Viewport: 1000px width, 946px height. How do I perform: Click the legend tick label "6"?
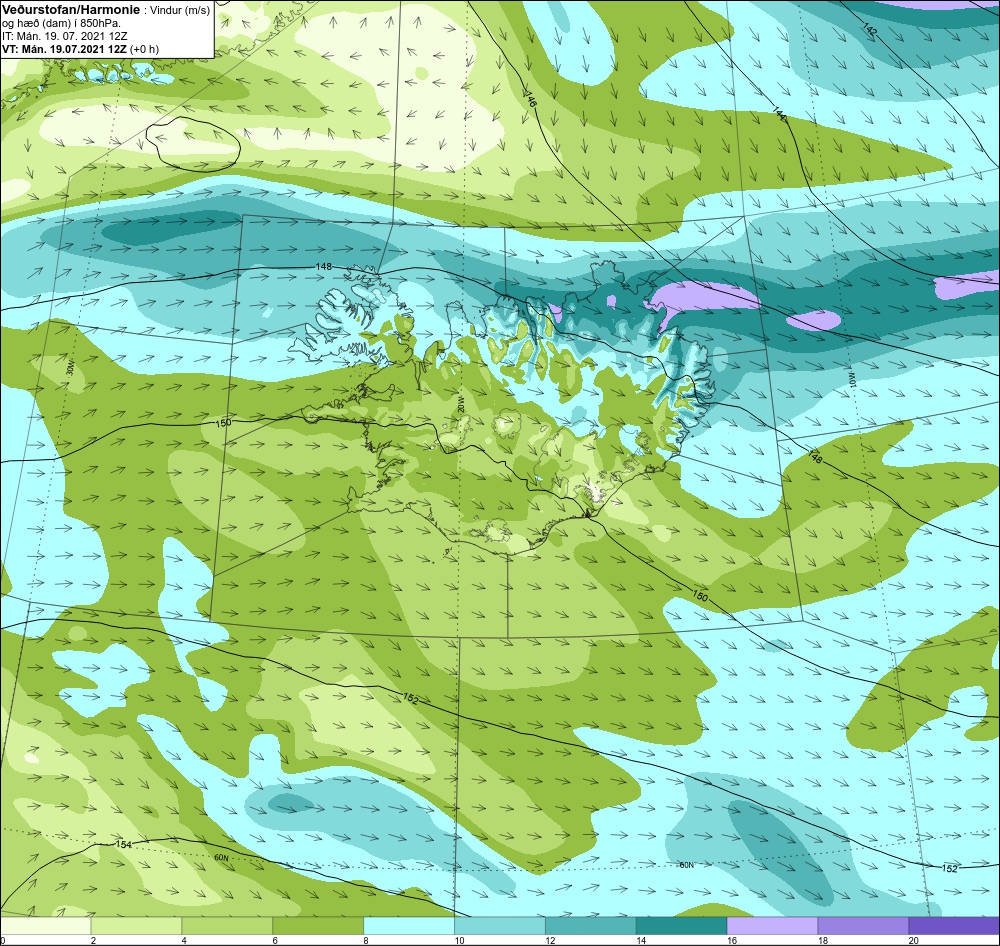pos(275,940)
